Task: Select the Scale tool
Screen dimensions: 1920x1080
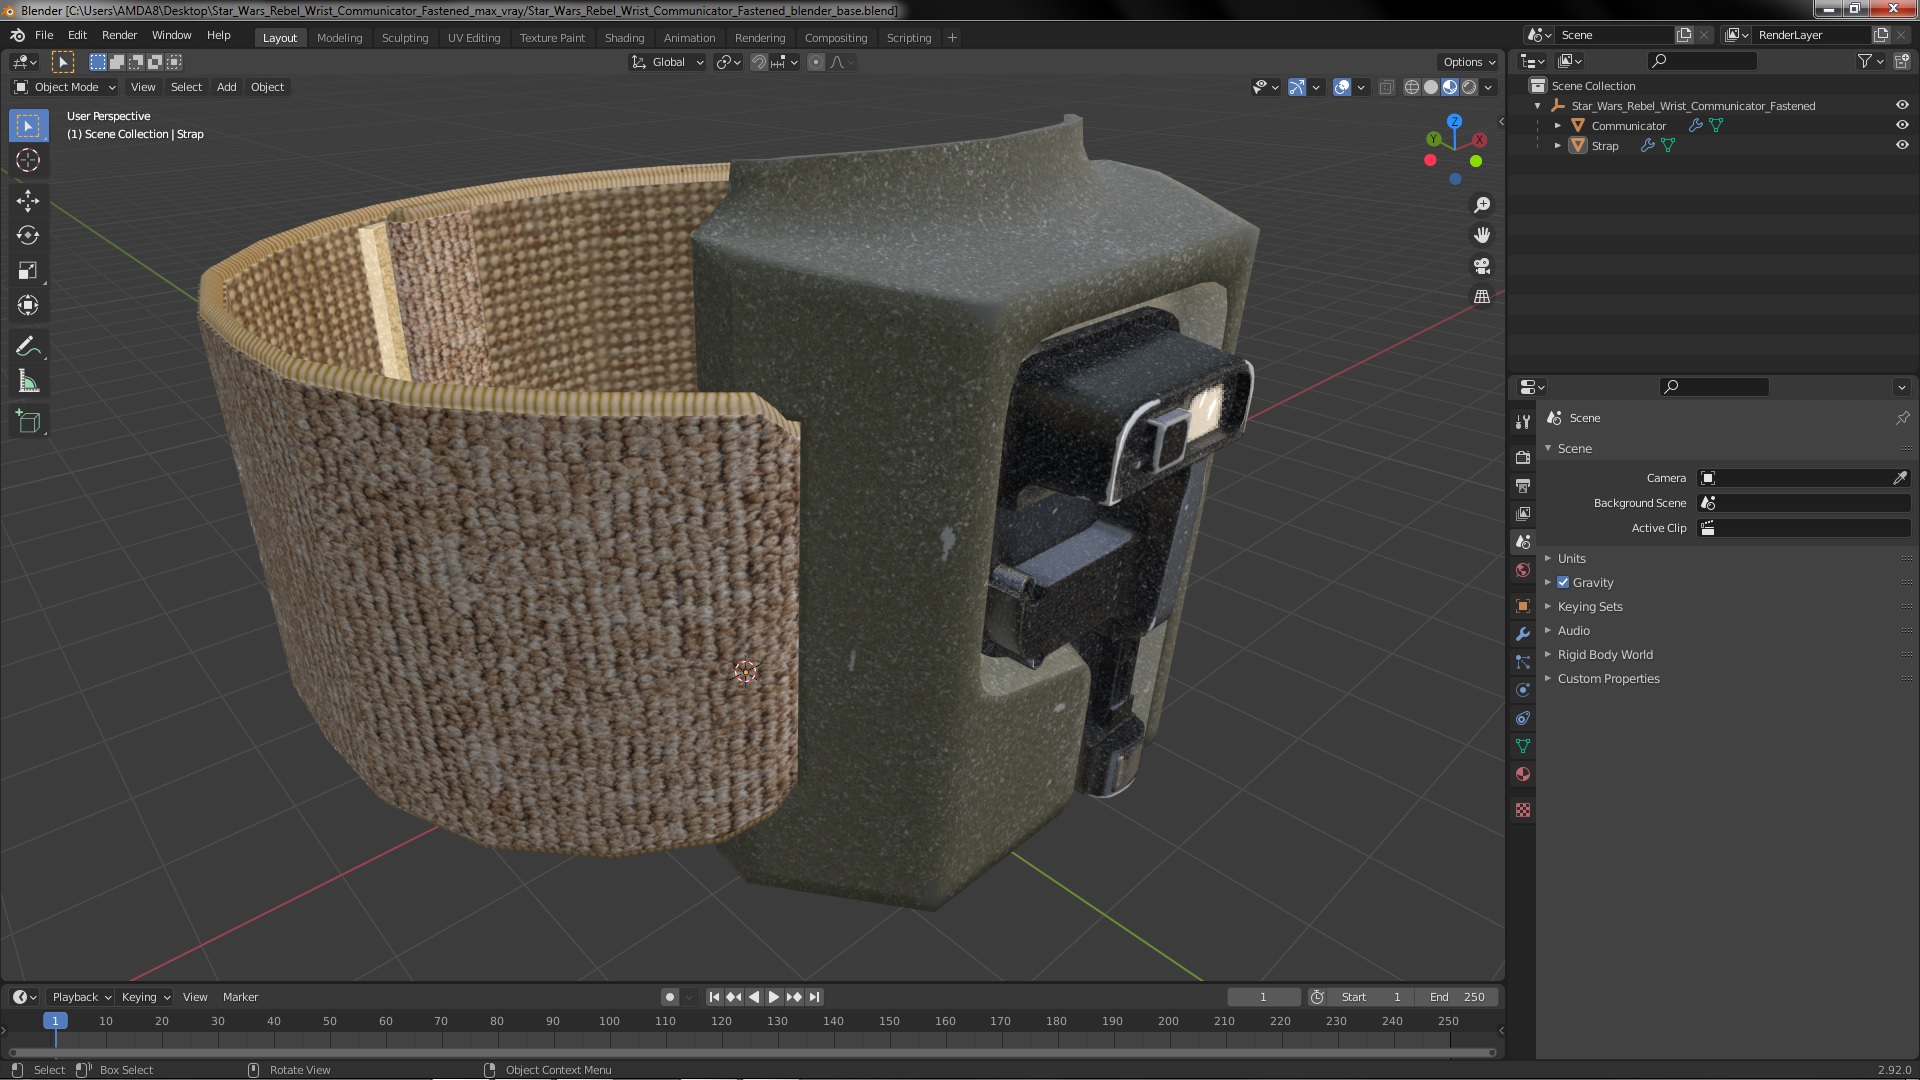Action: pyautogui.click(x=28, y=271)
